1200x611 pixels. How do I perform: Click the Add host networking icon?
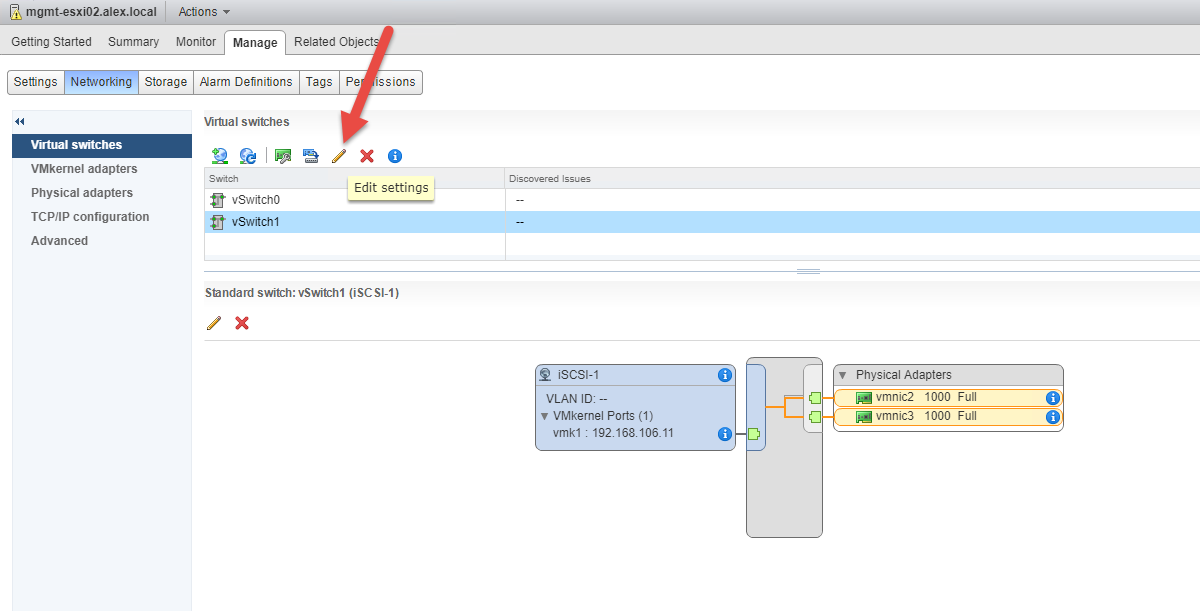click(x=220, y=156)
